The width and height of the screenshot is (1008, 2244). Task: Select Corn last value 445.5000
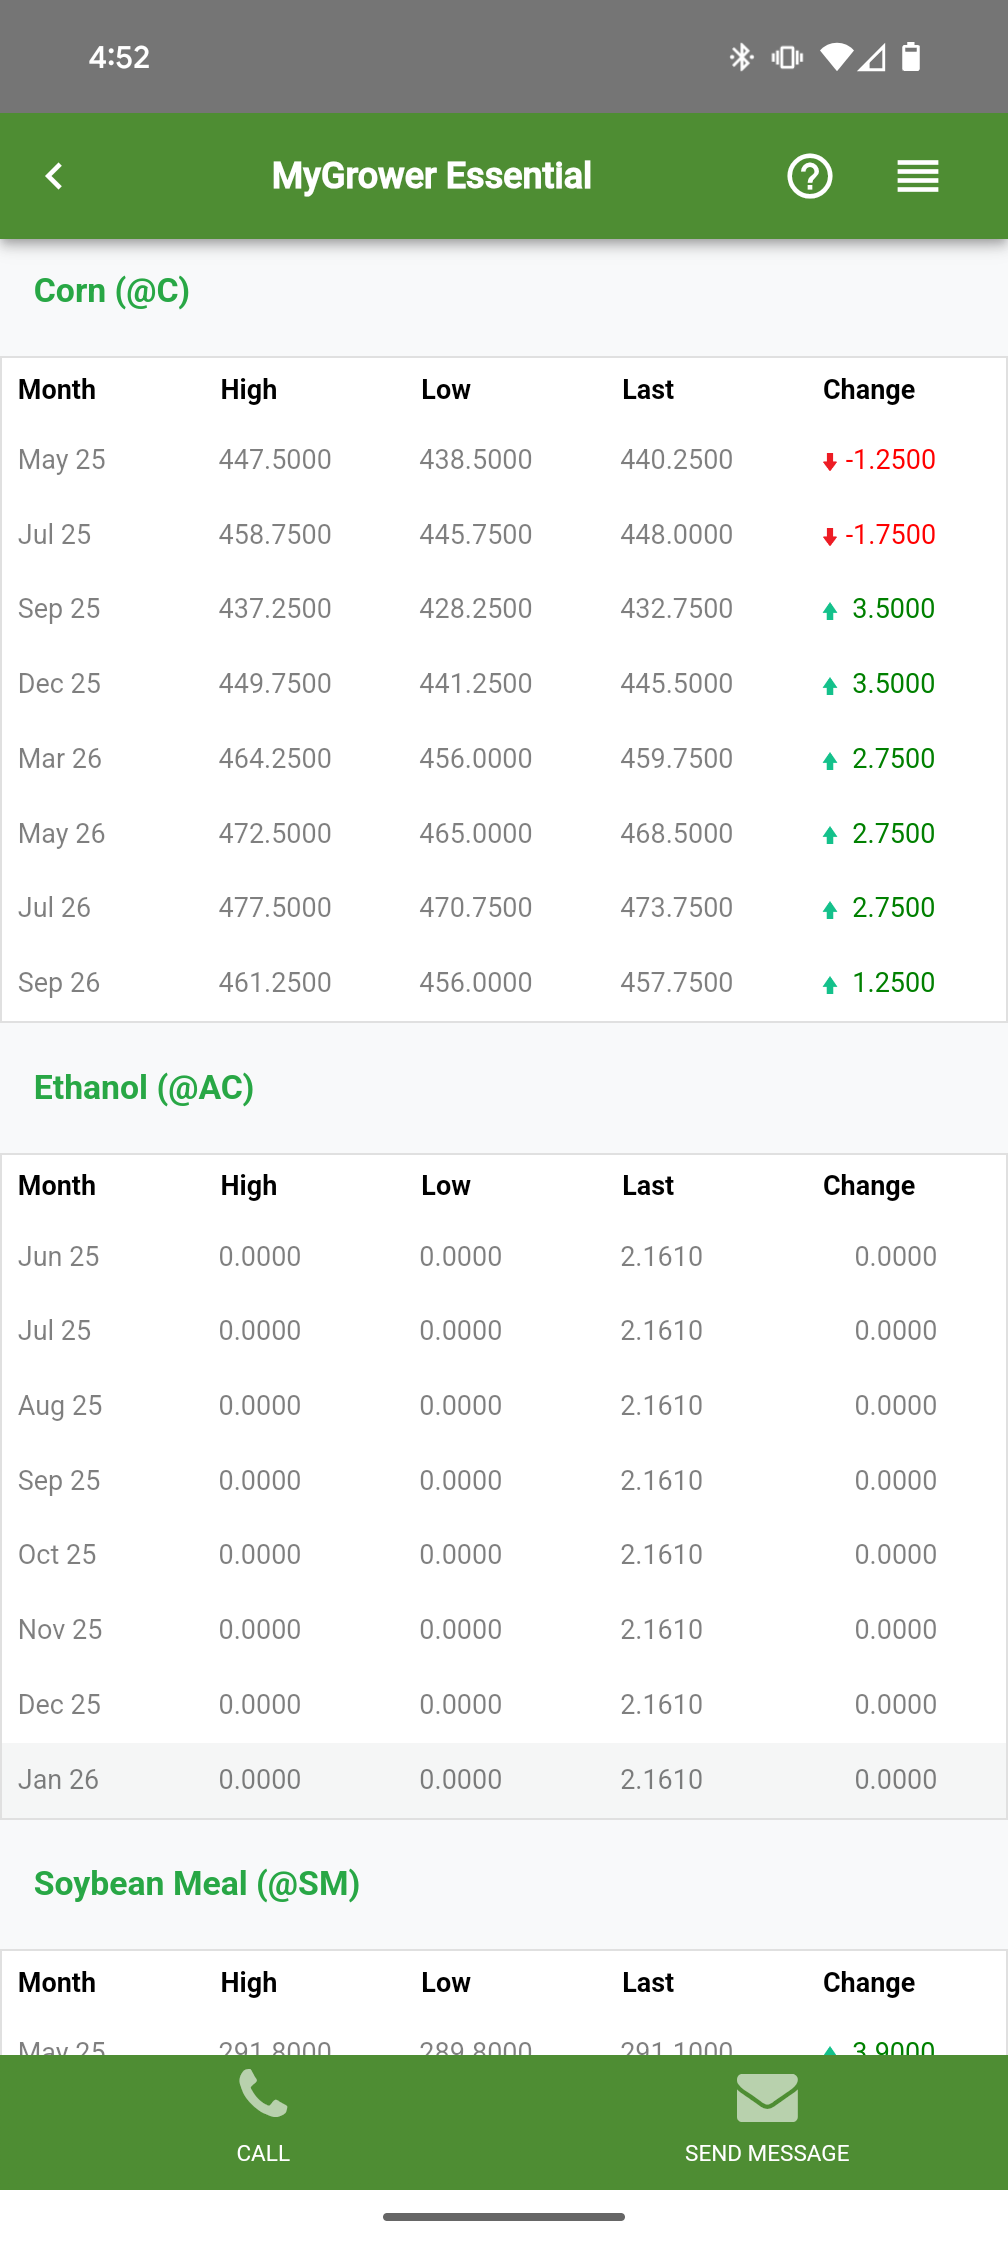point(677,683)
